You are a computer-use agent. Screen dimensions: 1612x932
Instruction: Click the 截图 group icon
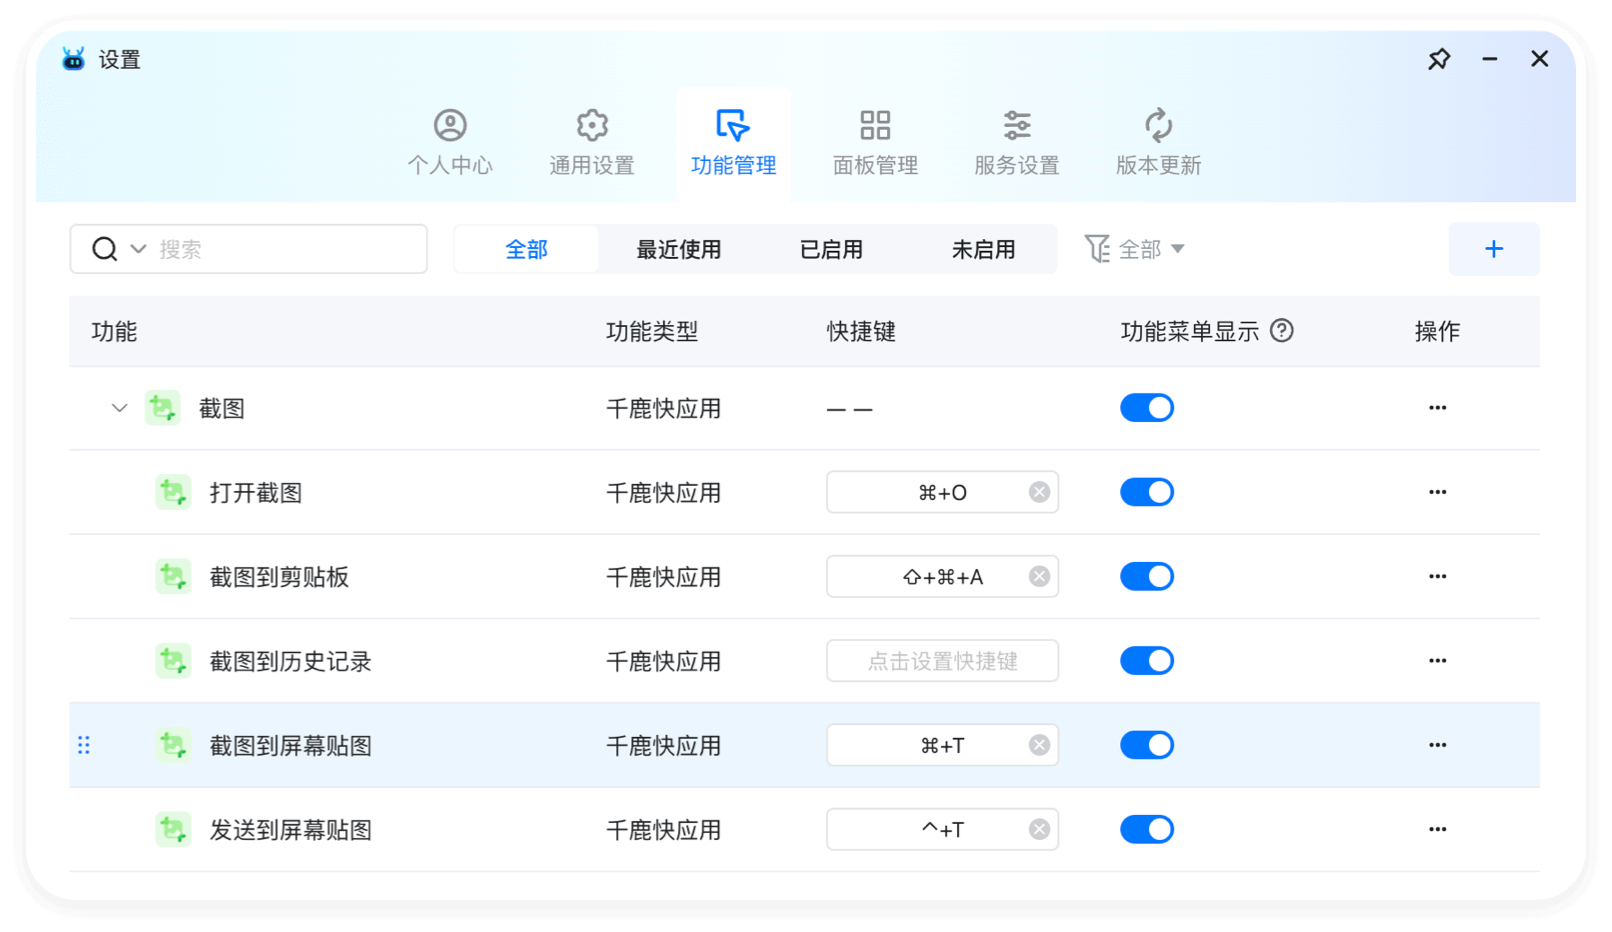click(x=162, y=408)
